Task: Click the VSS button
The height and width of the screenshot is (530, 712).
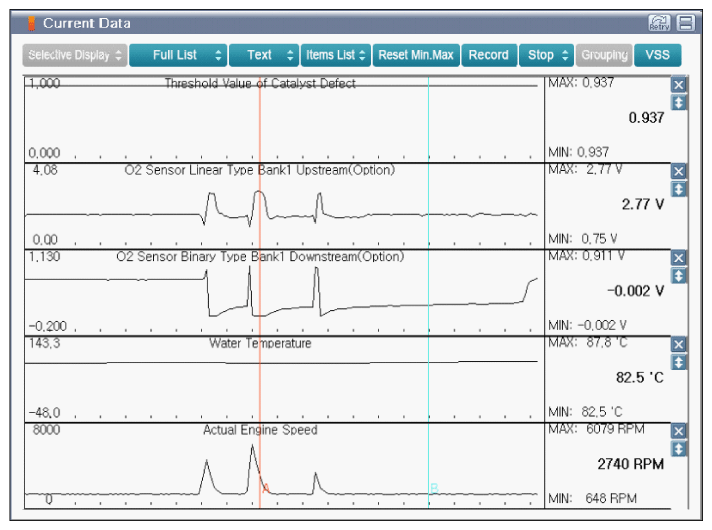Action: click(x=658, y=55)
